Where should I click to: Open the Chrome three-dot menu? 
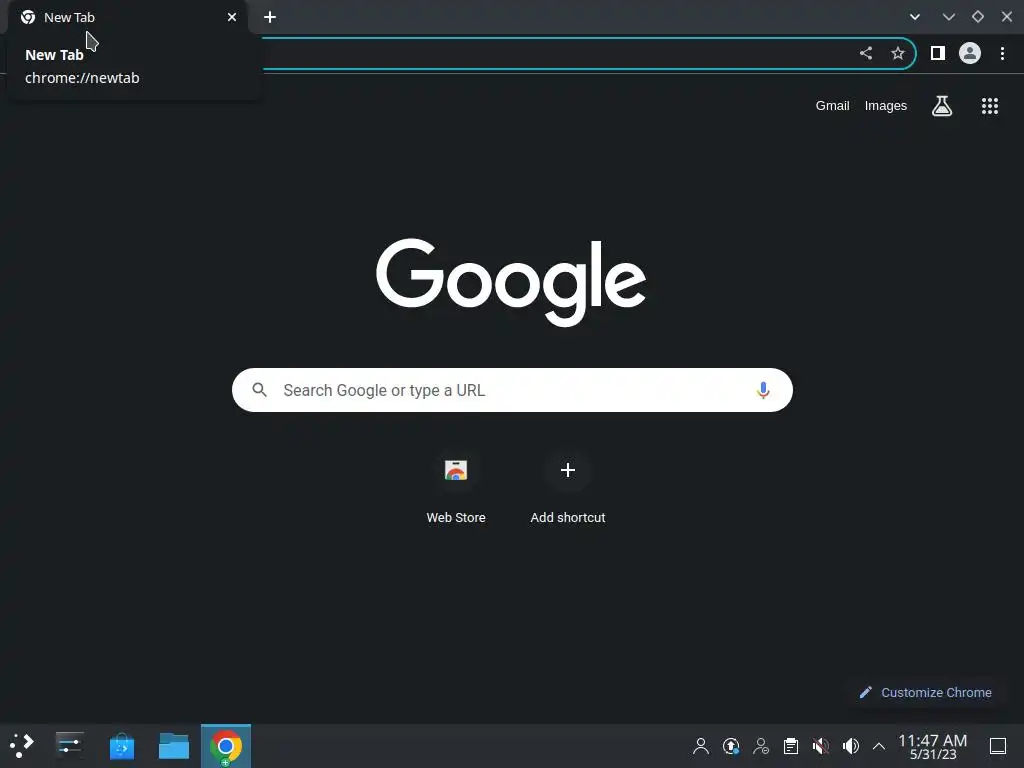[x=1002, y=54]
